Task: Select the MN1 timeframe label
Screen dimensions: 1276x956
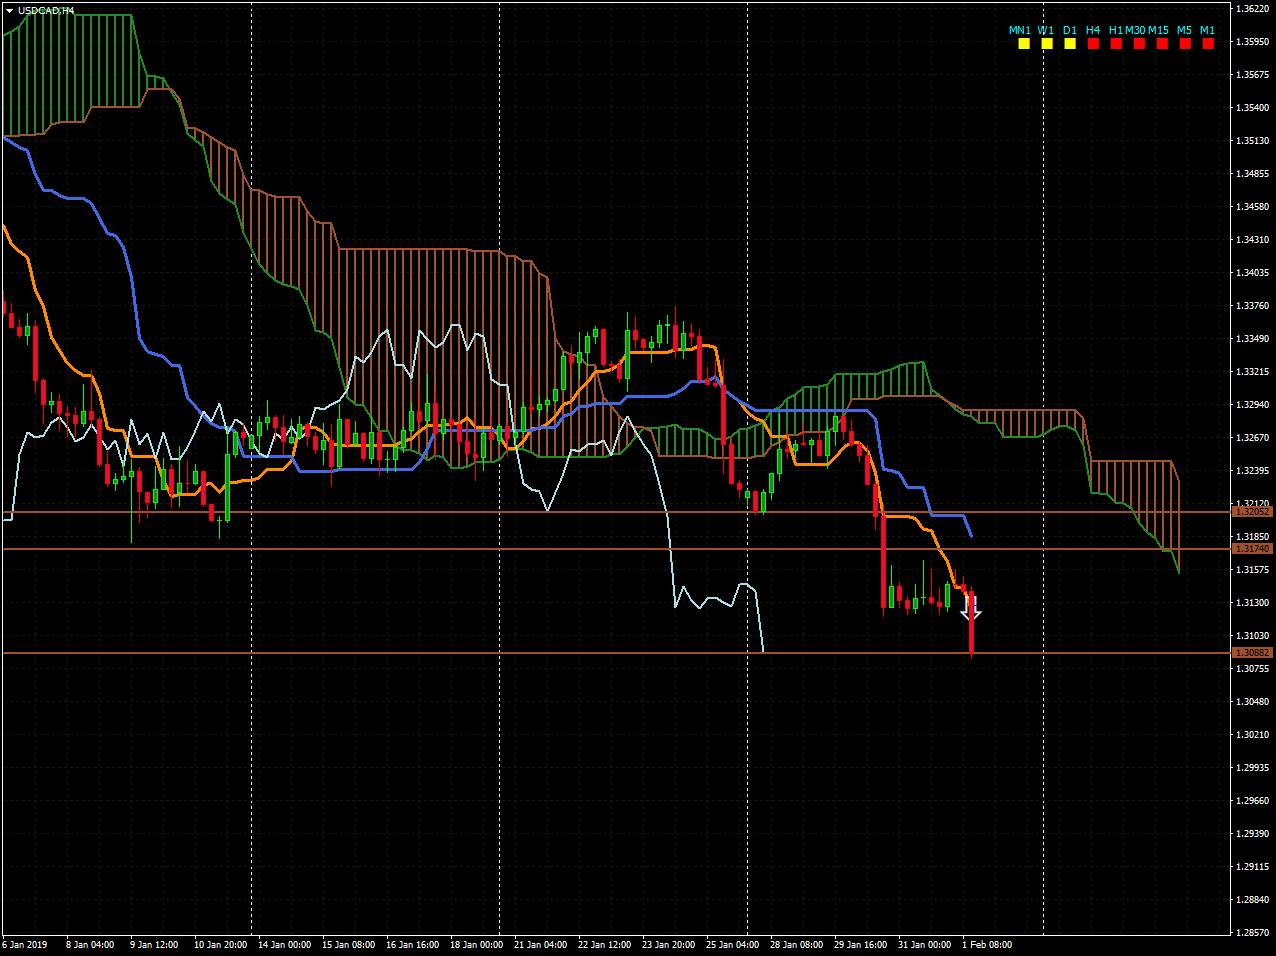Action: pyautogui.click(x=1019, y=30)
